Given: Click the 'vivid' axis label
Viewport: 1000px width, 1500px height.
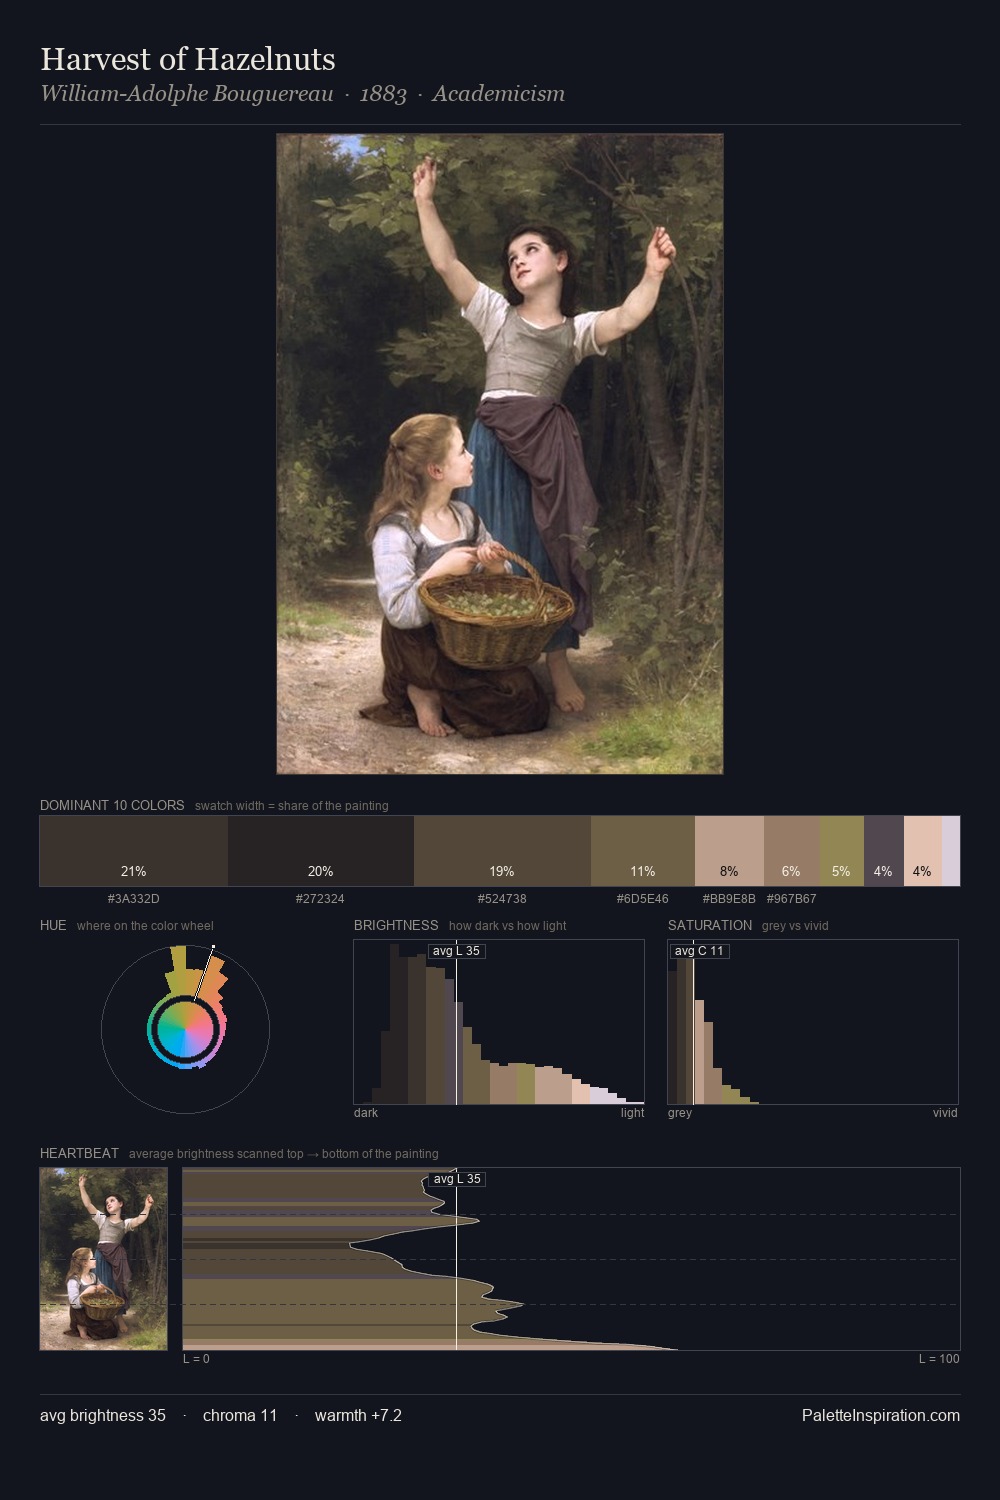Looking at the screenshot, I should point(945,1113).
